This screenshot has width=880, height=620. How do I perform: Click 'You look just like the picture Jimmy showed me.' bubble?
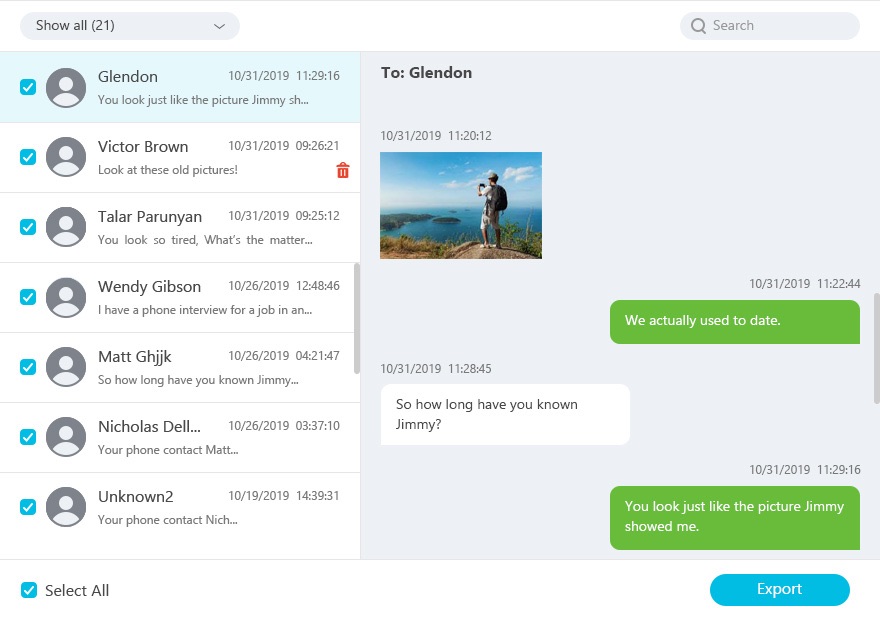pos(735,517)
